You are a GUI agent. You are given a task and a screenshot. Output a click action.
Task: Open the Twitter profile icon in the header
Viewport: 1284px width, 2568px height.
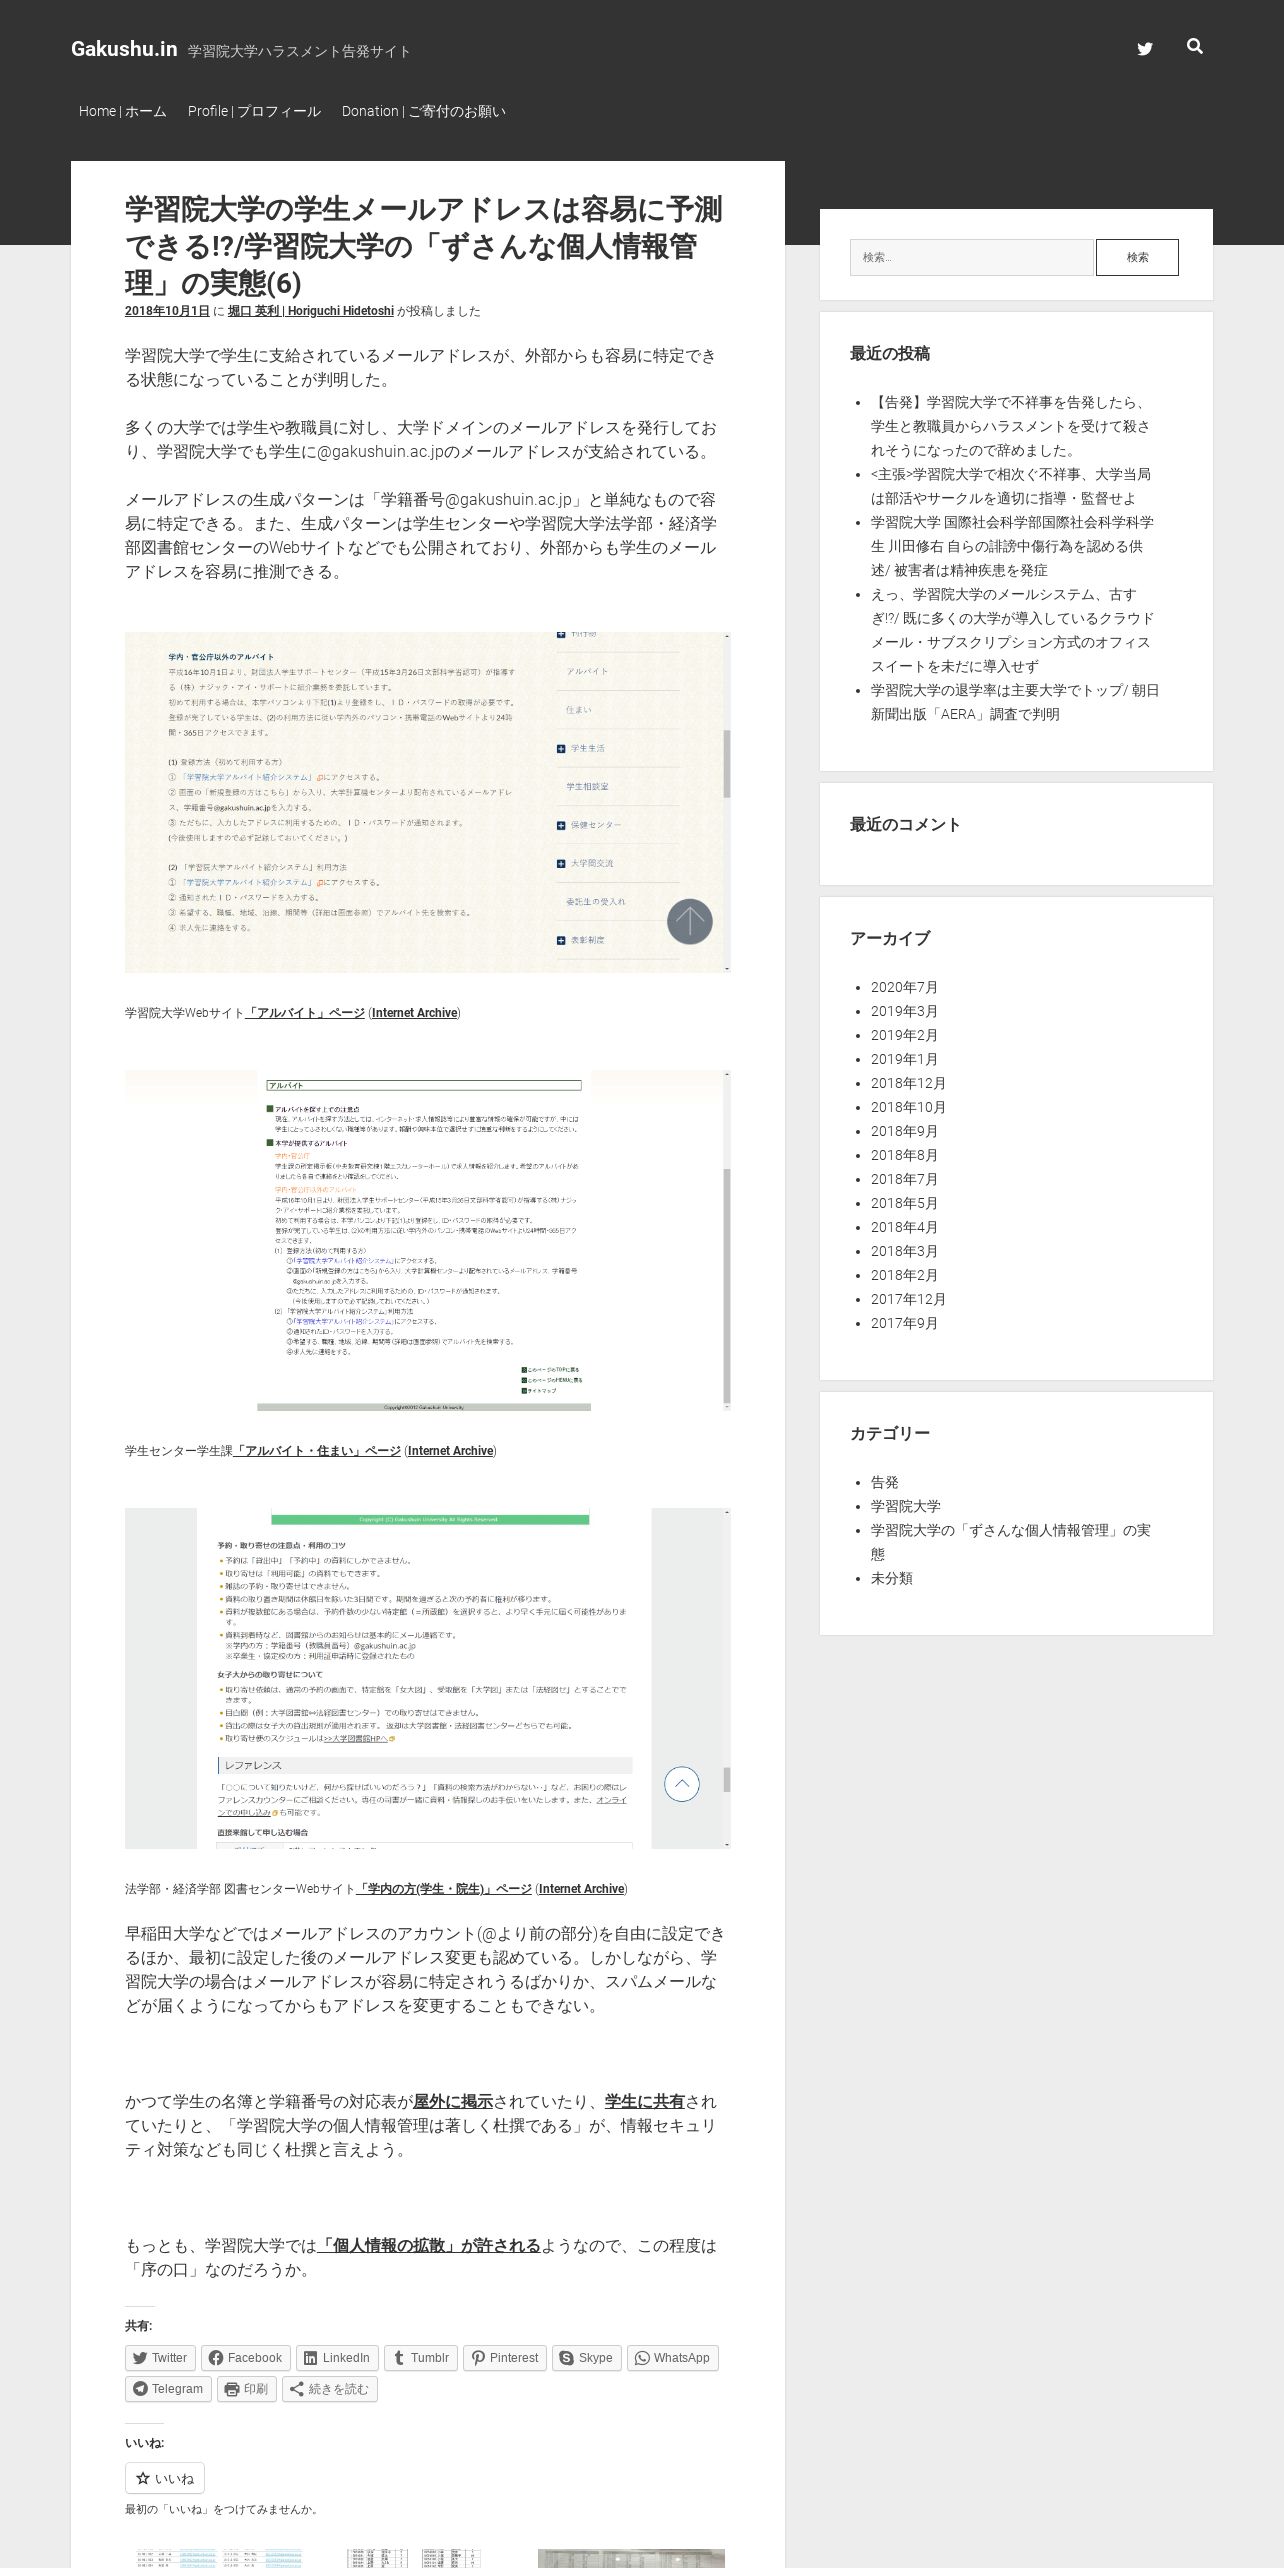coord(1145,49)
